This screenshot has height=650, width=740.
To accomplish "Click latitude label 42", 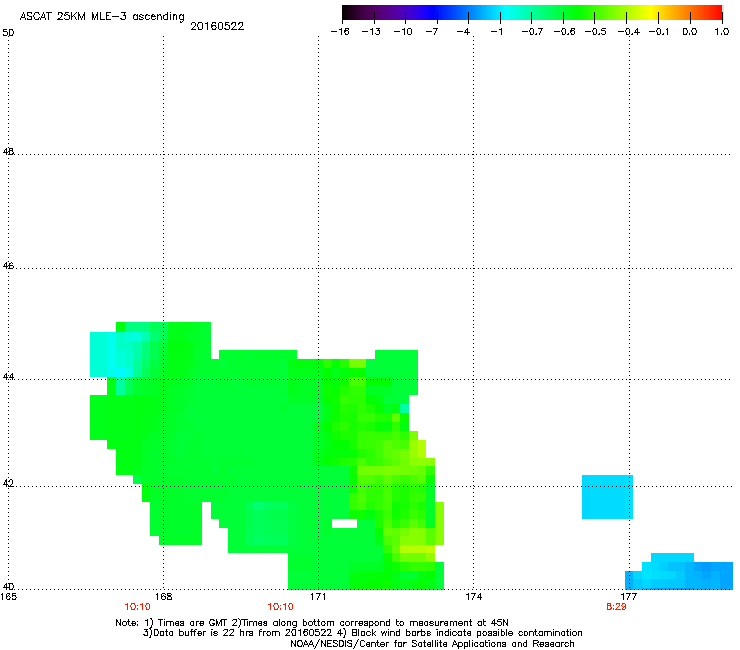I will 8,484.
